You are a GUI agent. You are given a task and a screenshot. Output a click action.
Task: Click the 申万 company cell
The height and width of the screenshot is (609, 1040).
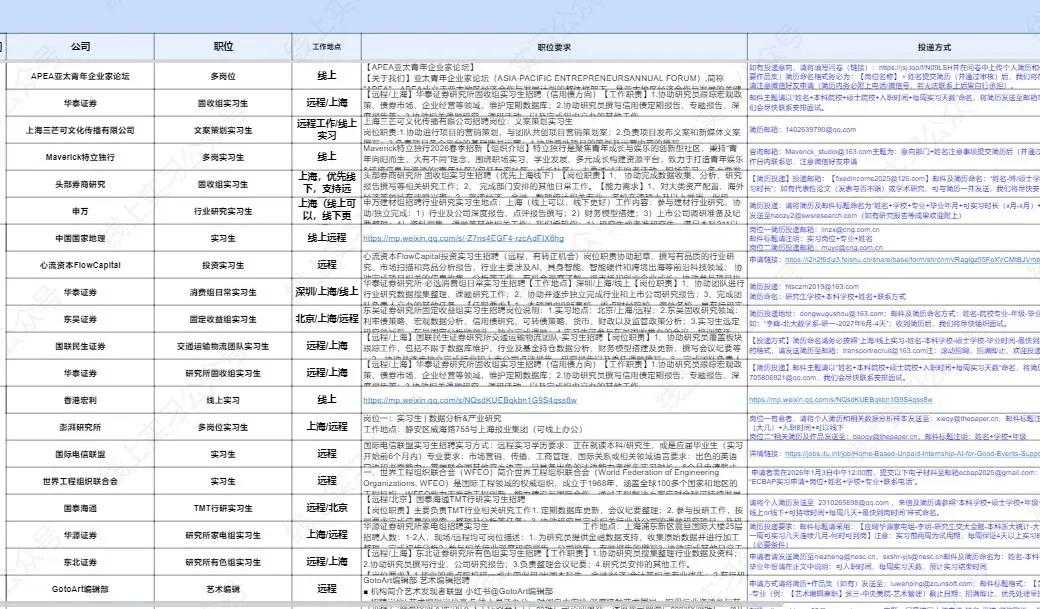(x=80, y=211)
